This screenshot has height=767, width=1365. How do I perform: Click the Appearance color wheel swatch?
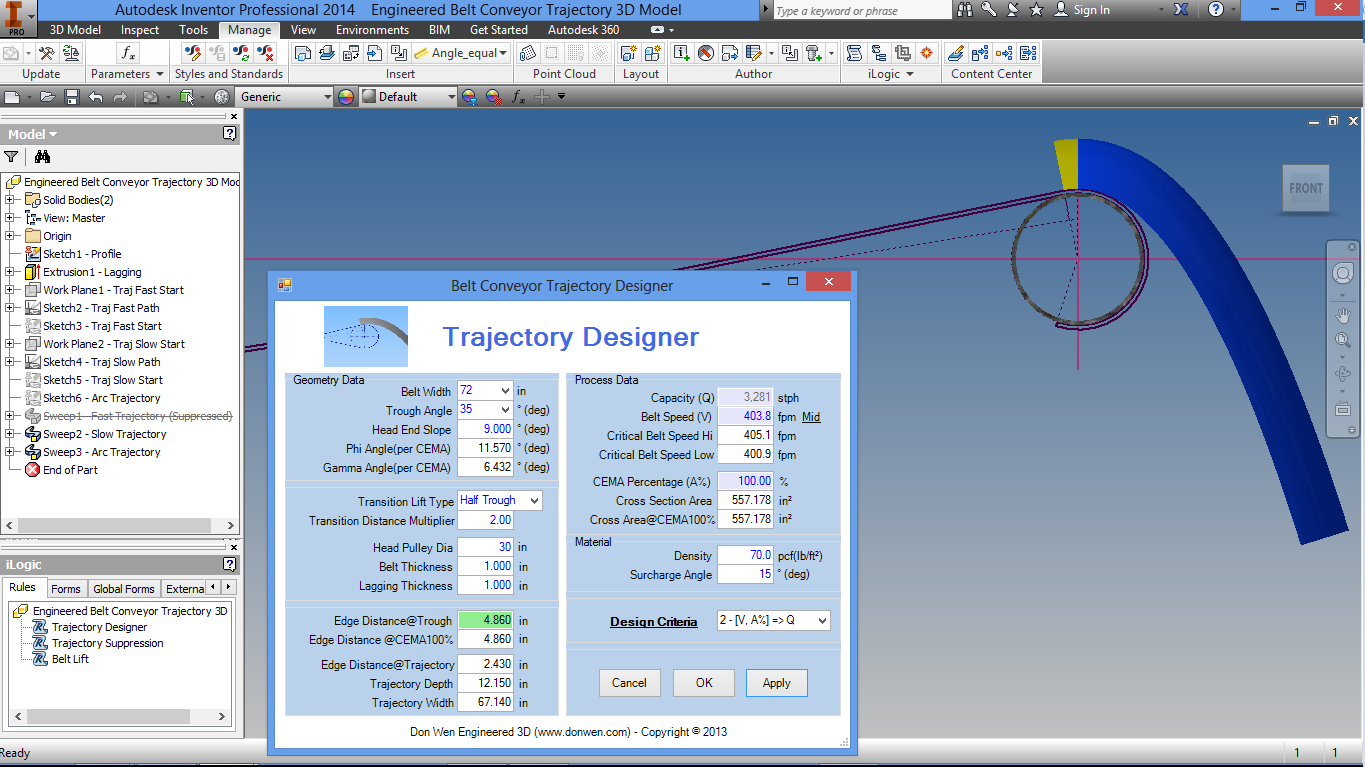click(346, 97)
